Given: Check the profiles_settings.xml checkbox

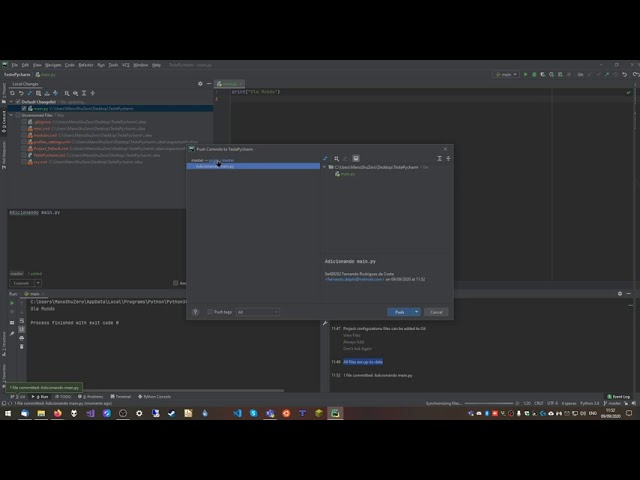Looking at the screenshot, I should [24, 142].
